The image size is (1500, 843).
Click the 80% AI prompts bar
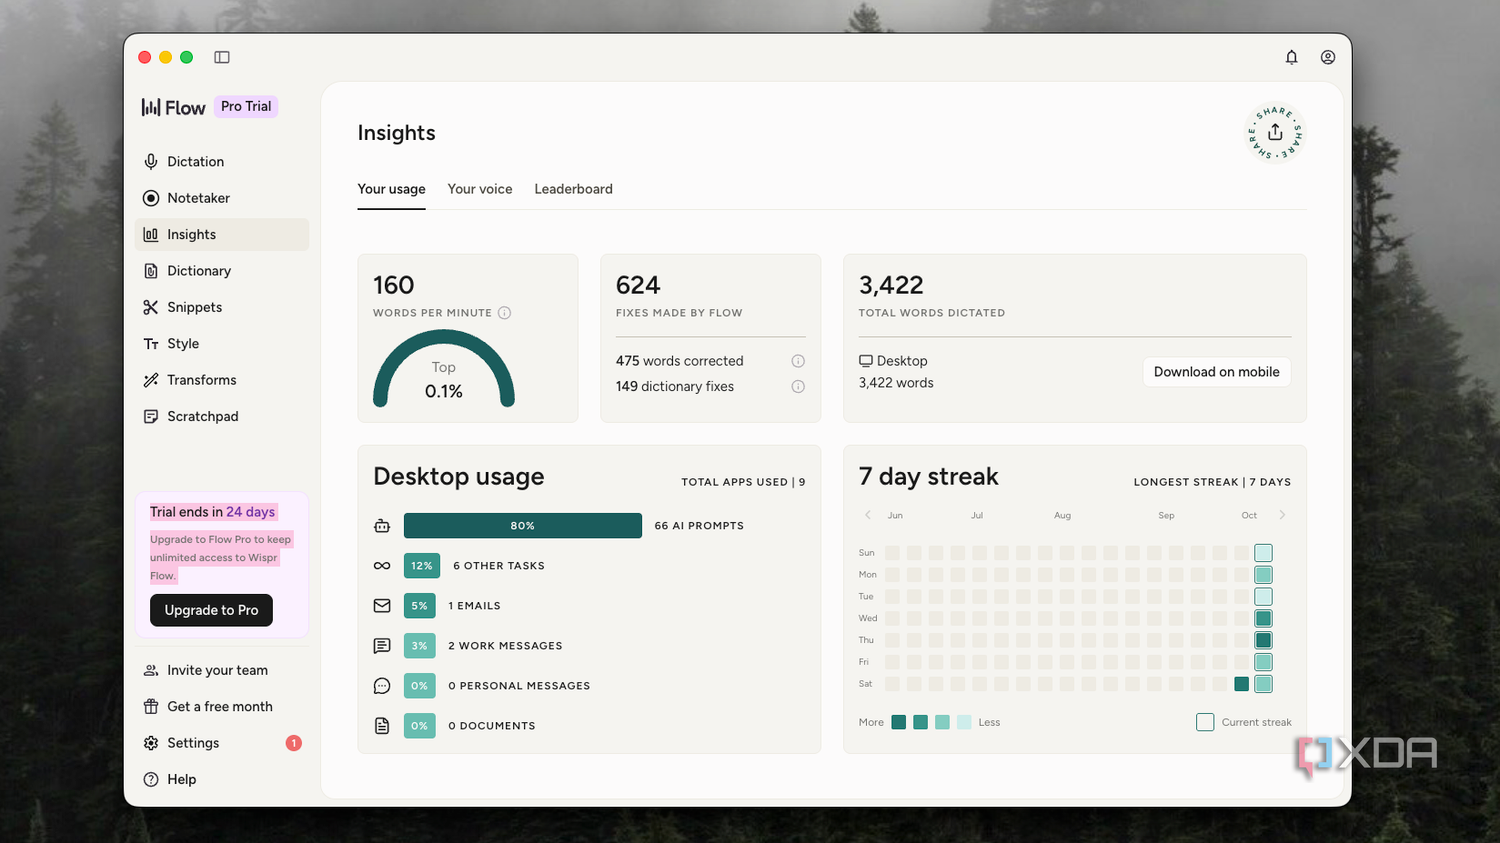pos(523,526)
